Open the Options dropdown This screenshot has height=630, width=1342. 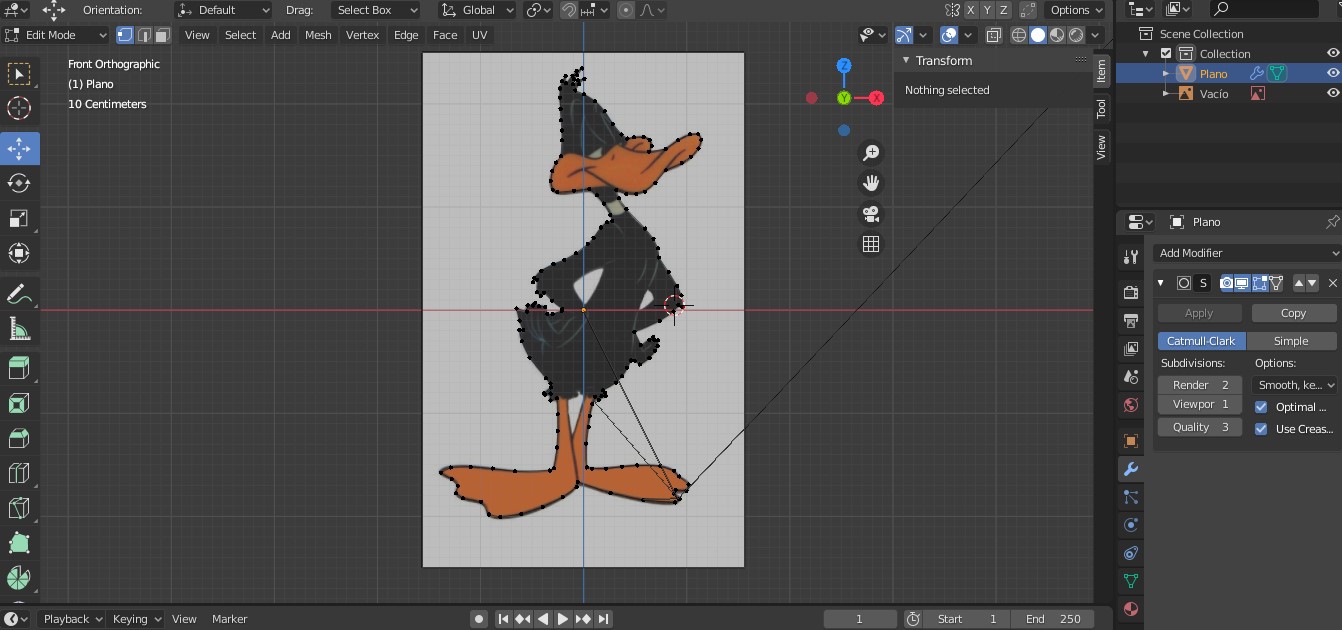click(x=1075, y=10)
